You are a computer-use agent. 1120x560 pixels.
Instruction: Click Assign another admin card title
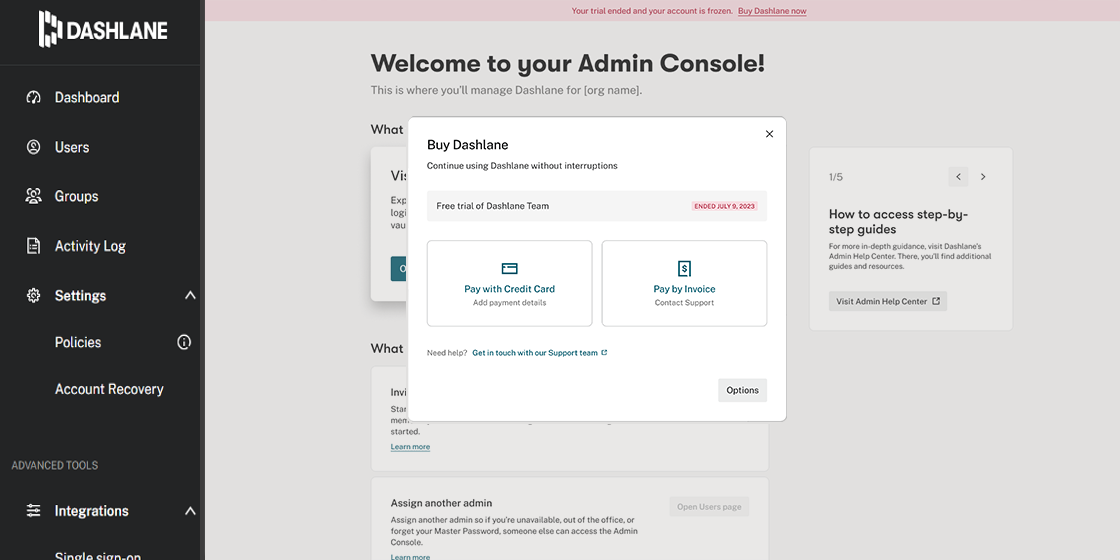(x=441, y=504)
